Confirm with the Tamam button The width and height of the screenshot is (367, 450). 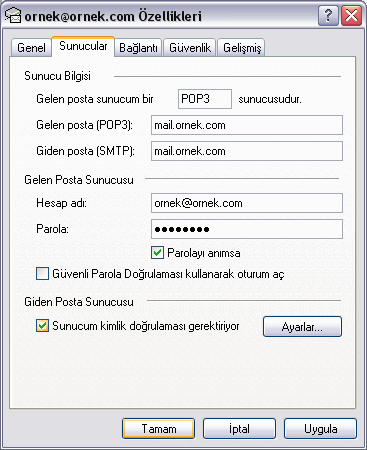pos(159,429)
